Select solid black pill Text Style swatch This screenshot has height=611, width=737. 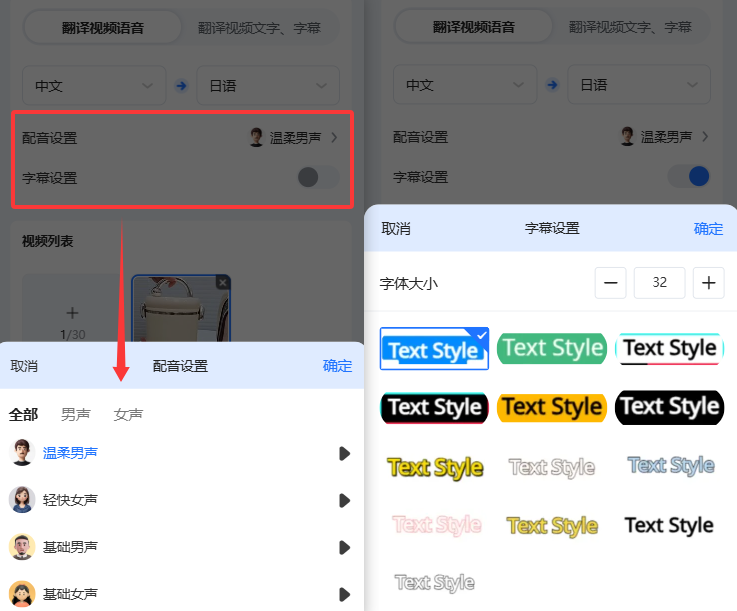point(670,407)
